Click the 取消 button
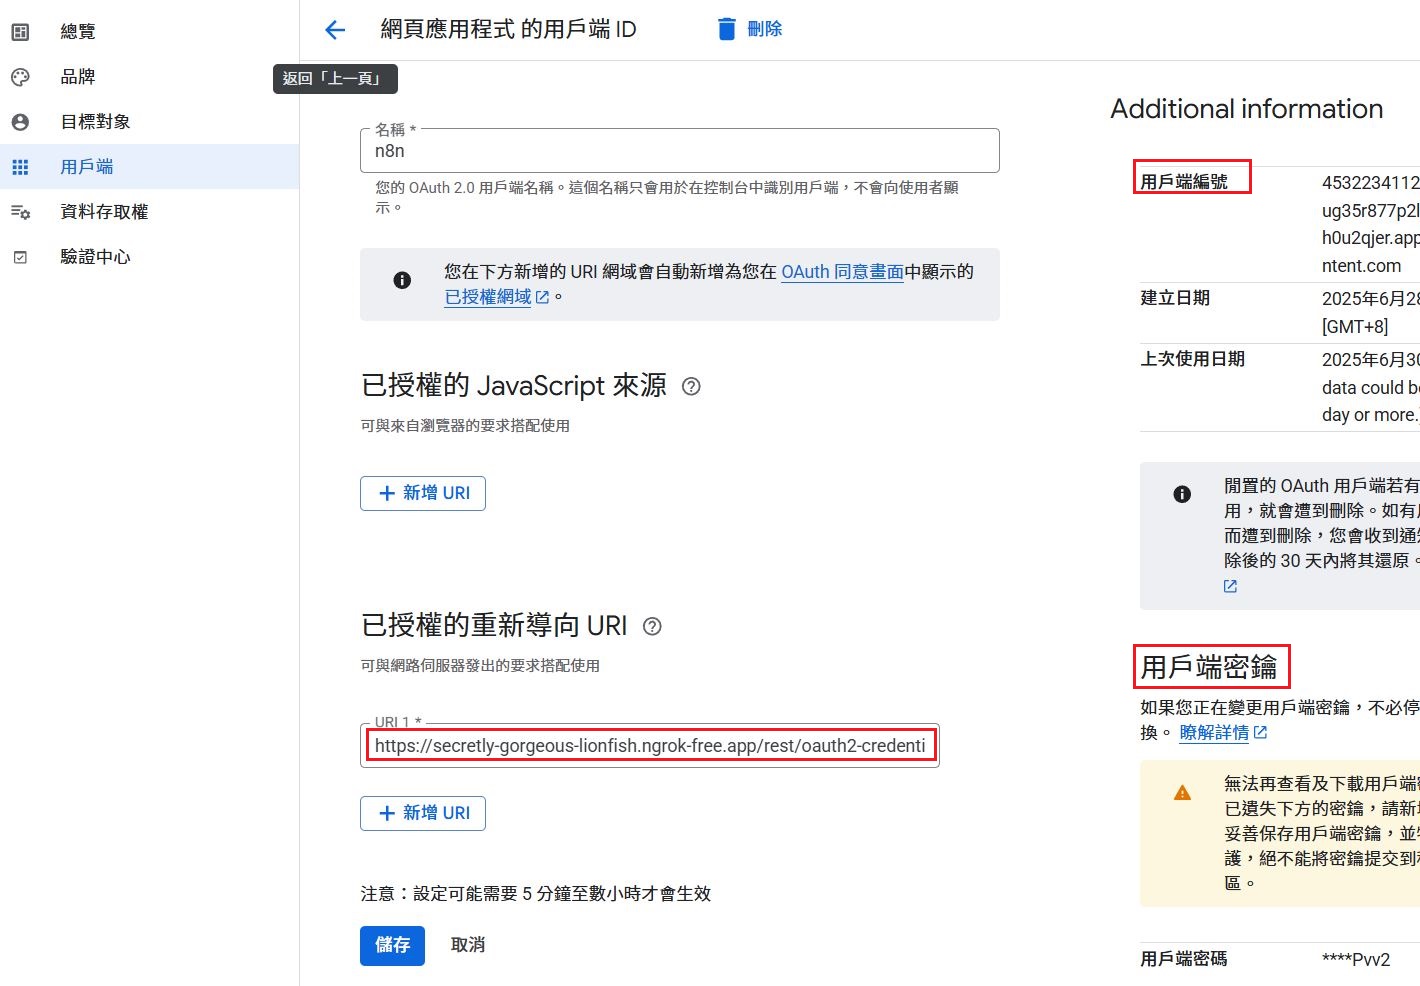Image resolution: width=1420 pixels, height=986 pixels. pos(468,945)
